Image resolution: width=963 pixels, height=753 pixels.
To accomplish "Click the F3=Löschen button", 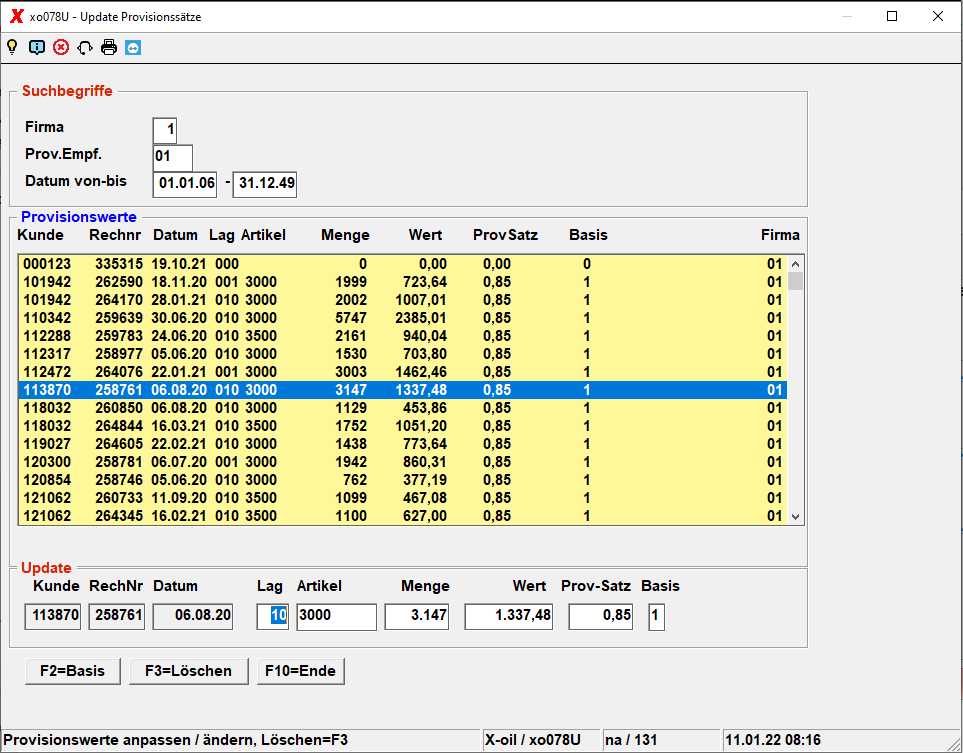I will pyautogui.click(x=189, y=671).
